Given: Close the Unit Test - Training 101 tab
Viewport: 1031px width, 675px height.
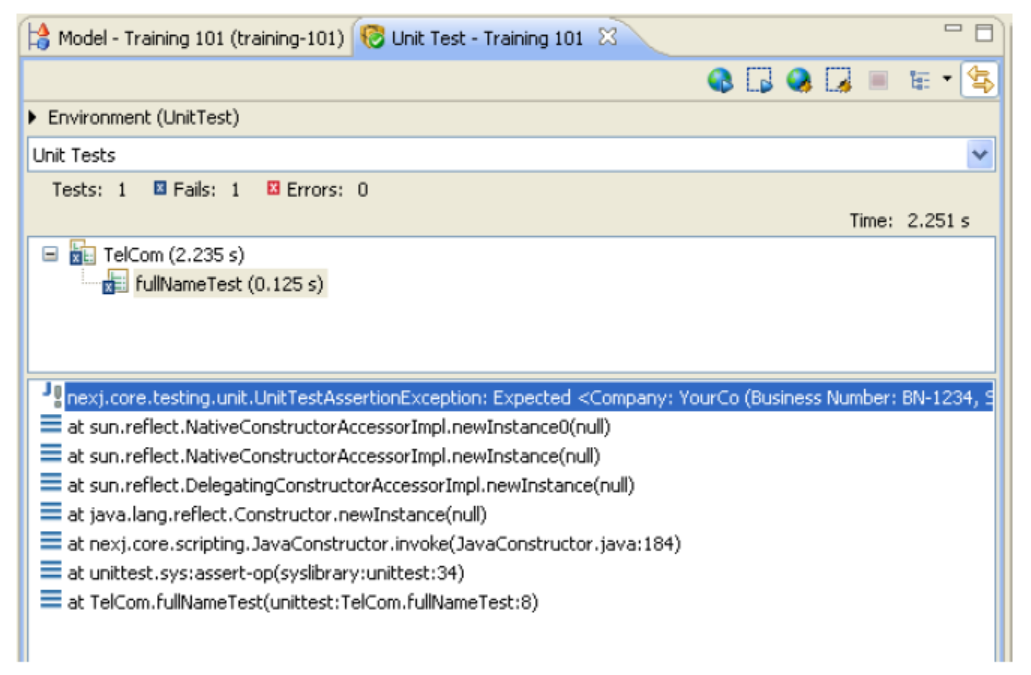Looking at the screenshot, I should [x=607, y=38].
